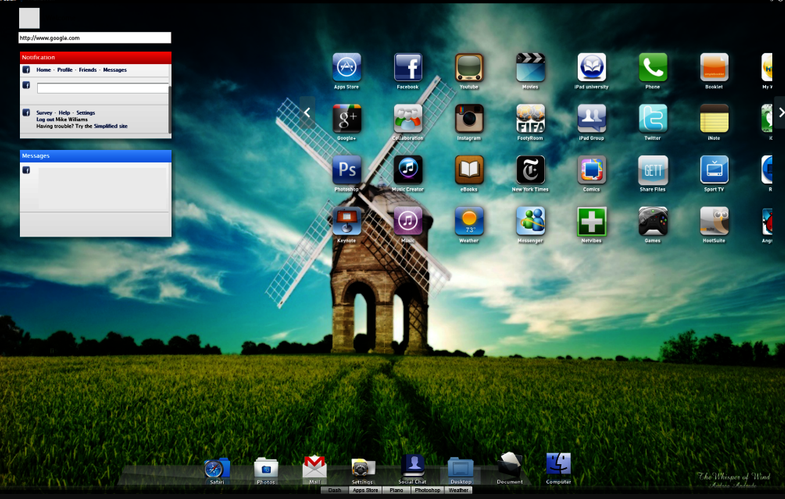
Task: Launch the Photoshop app icon
Action: tap(346, 170)
